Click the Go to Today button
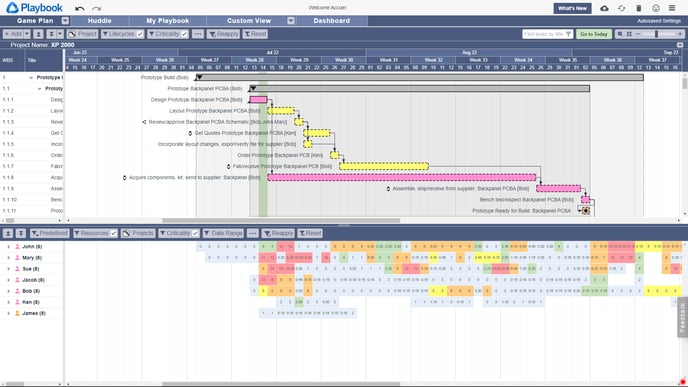The height and width of the screenshot is (387, 688). point(594,34)
